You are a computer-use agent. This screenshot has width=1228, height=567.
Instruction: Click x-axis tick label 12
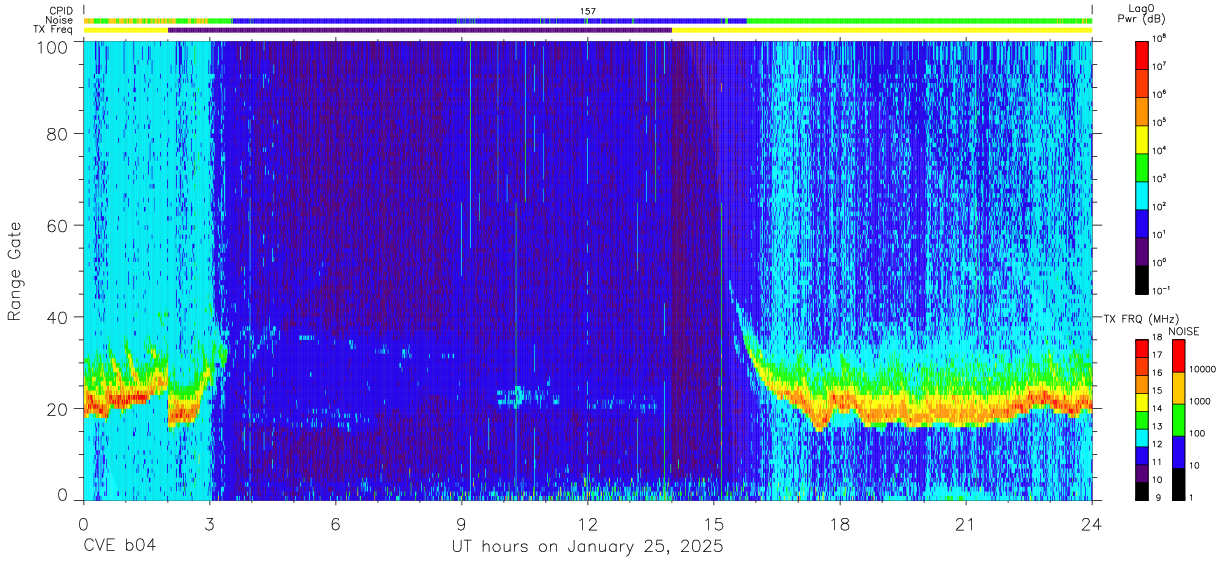pyautogui.click(x=588, y=523)
